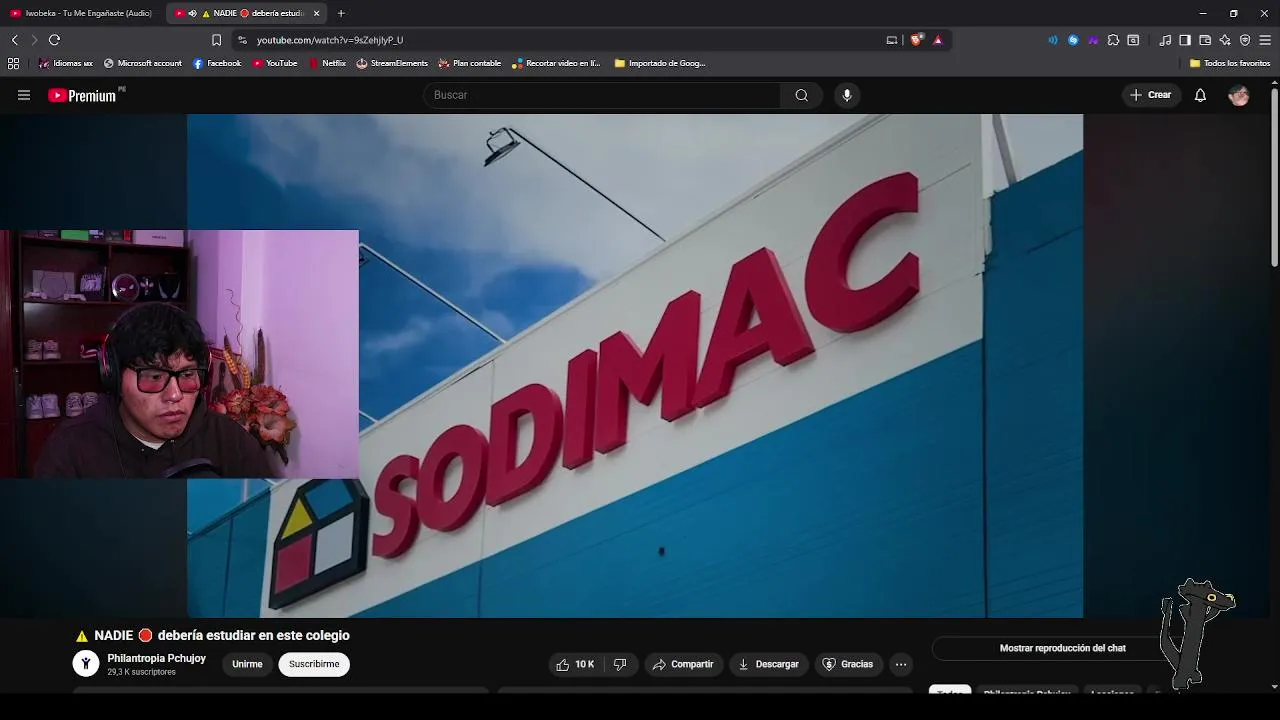Click the 29,3 K suscriptores text
The width and height of the screenshot is (1280, 720).
click(x=141, y=672)
